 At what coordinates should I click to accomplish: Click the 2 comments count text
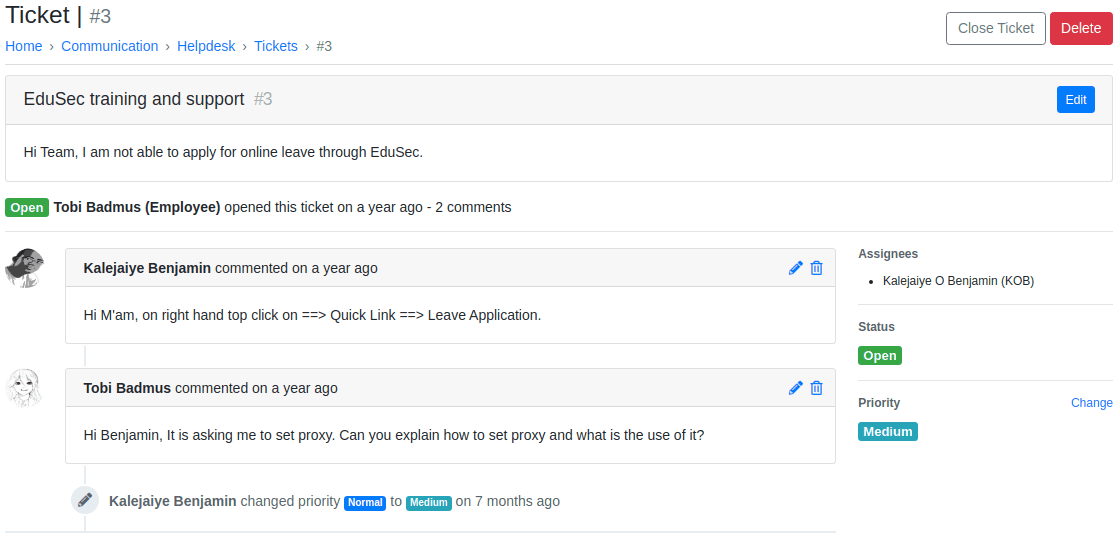[473, 208]
